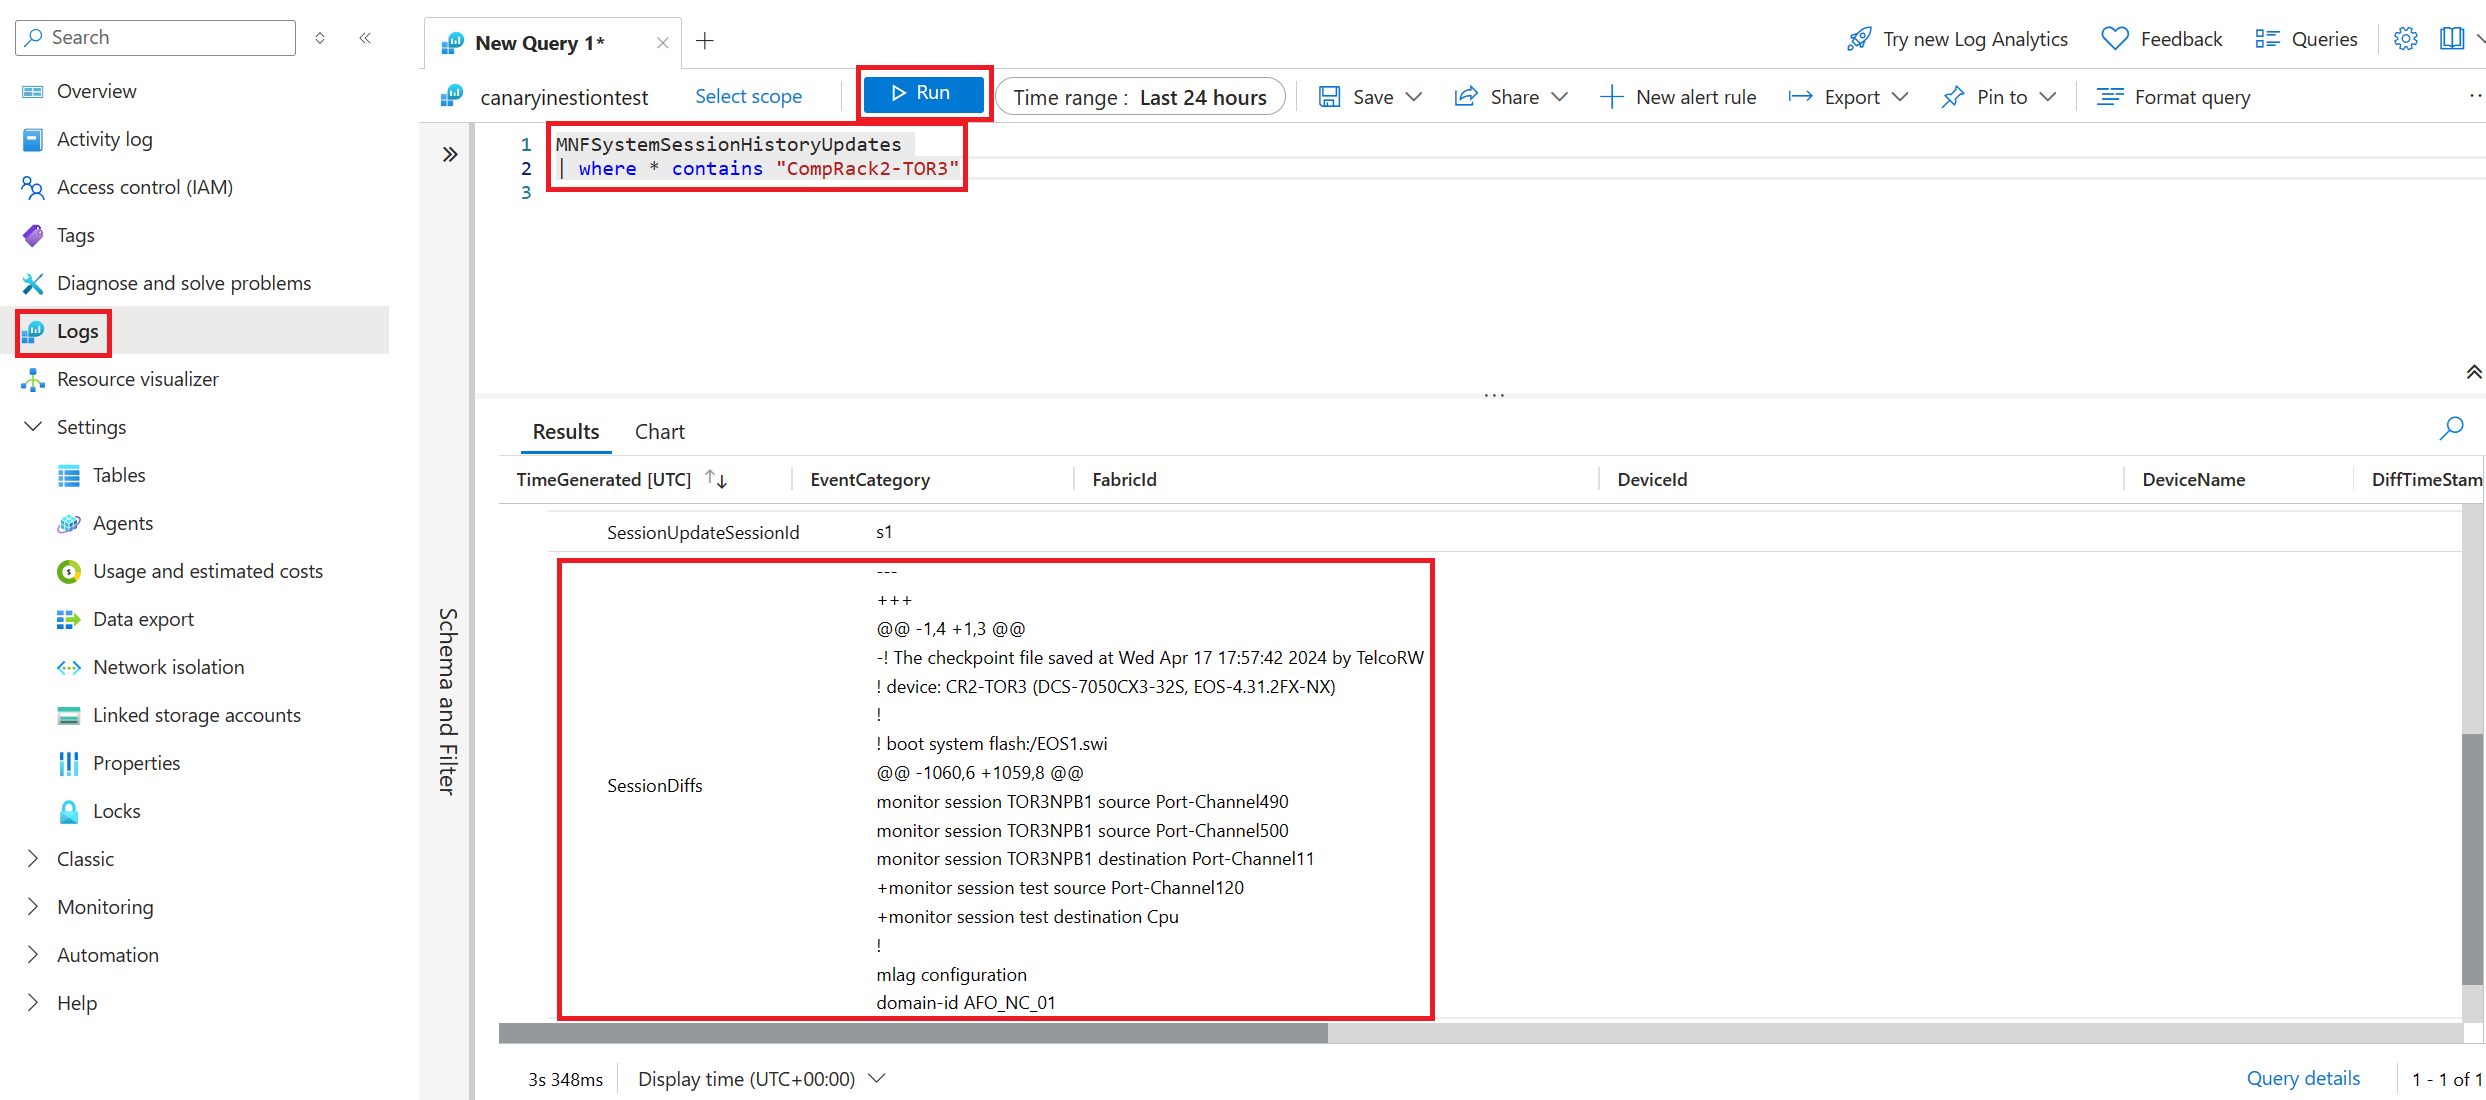This screenshot has width=2486, height=1100.
Task: Expand the Help group
Action: (x=33, y=1003)
